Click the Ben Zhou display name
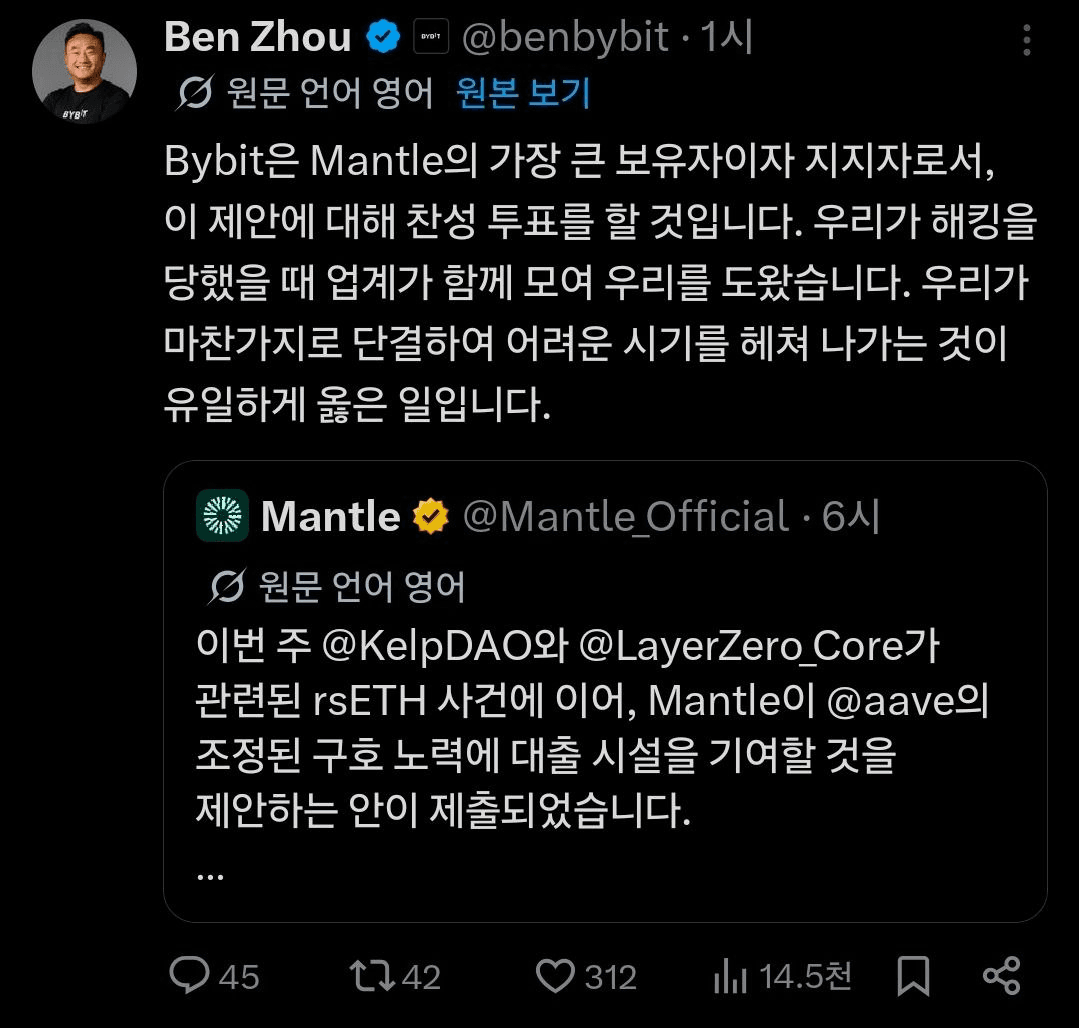 [257, 37]
